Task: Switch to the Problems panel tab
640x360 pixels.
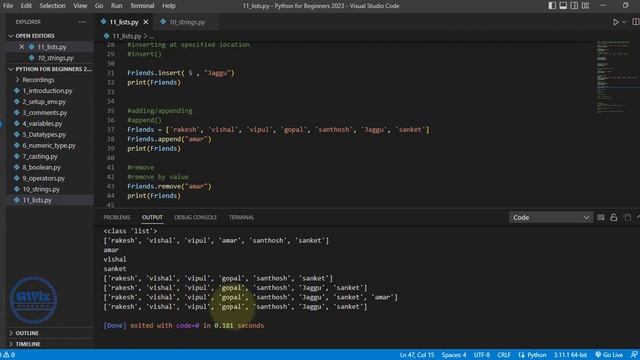Action: tap(117, 218)
